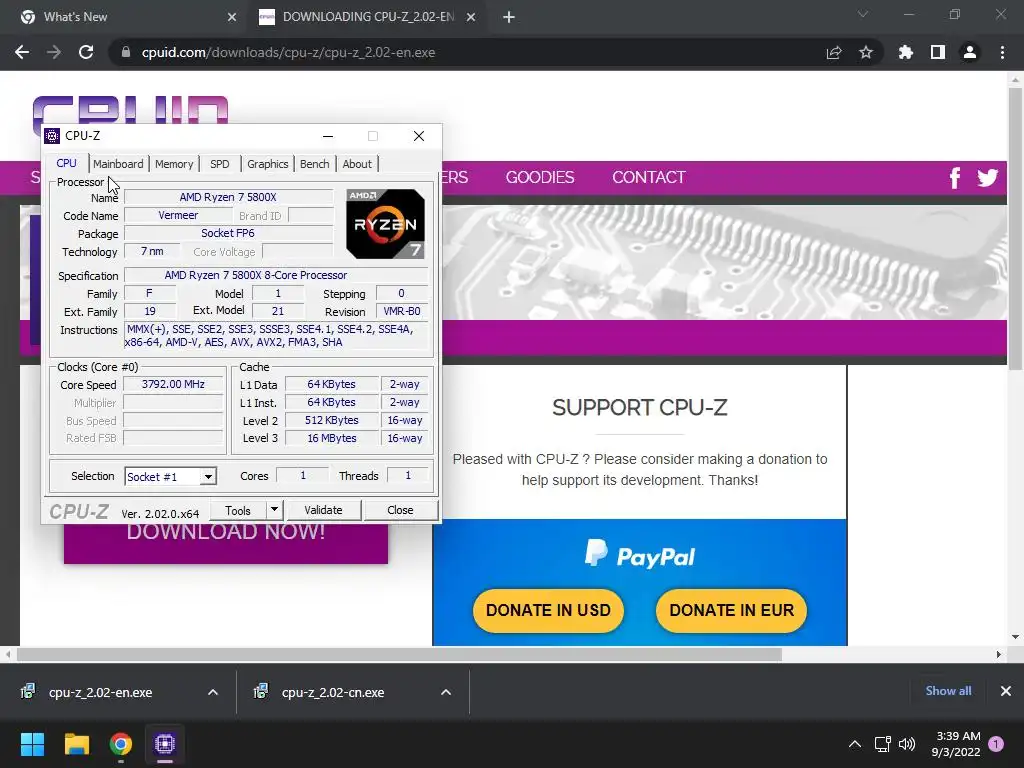Open the Tools dropdown arrow in CPU-Z
1024x768 pixels.
tap(274, 510)
